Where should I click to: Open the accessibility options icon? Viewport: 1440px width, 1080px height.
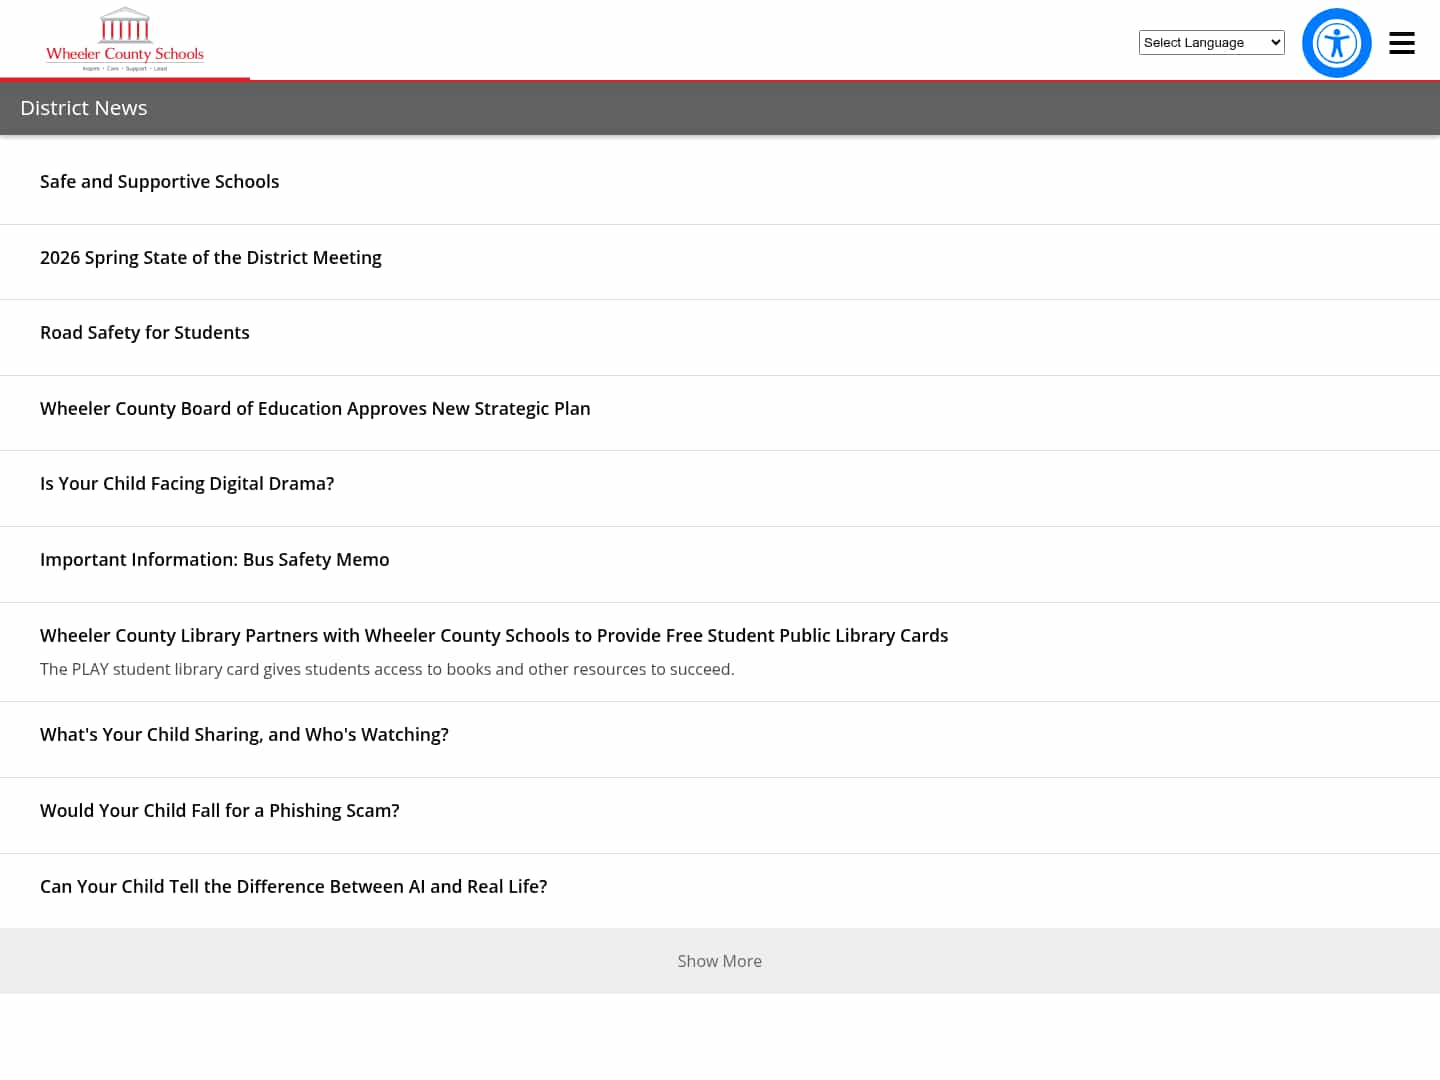coord(1336,43)
